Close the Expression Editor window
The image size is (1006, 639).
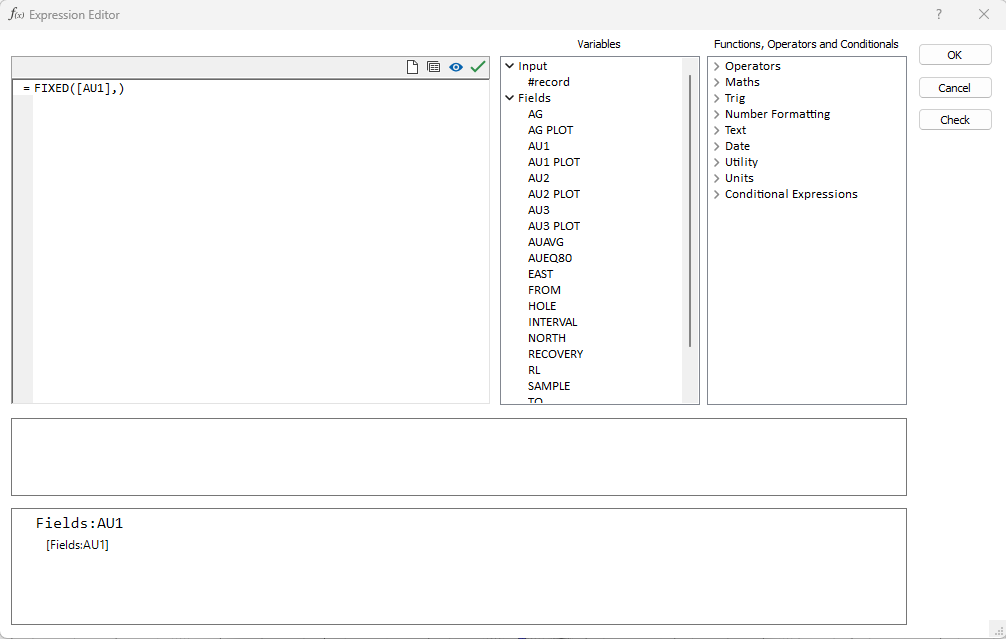click(983, 14)
